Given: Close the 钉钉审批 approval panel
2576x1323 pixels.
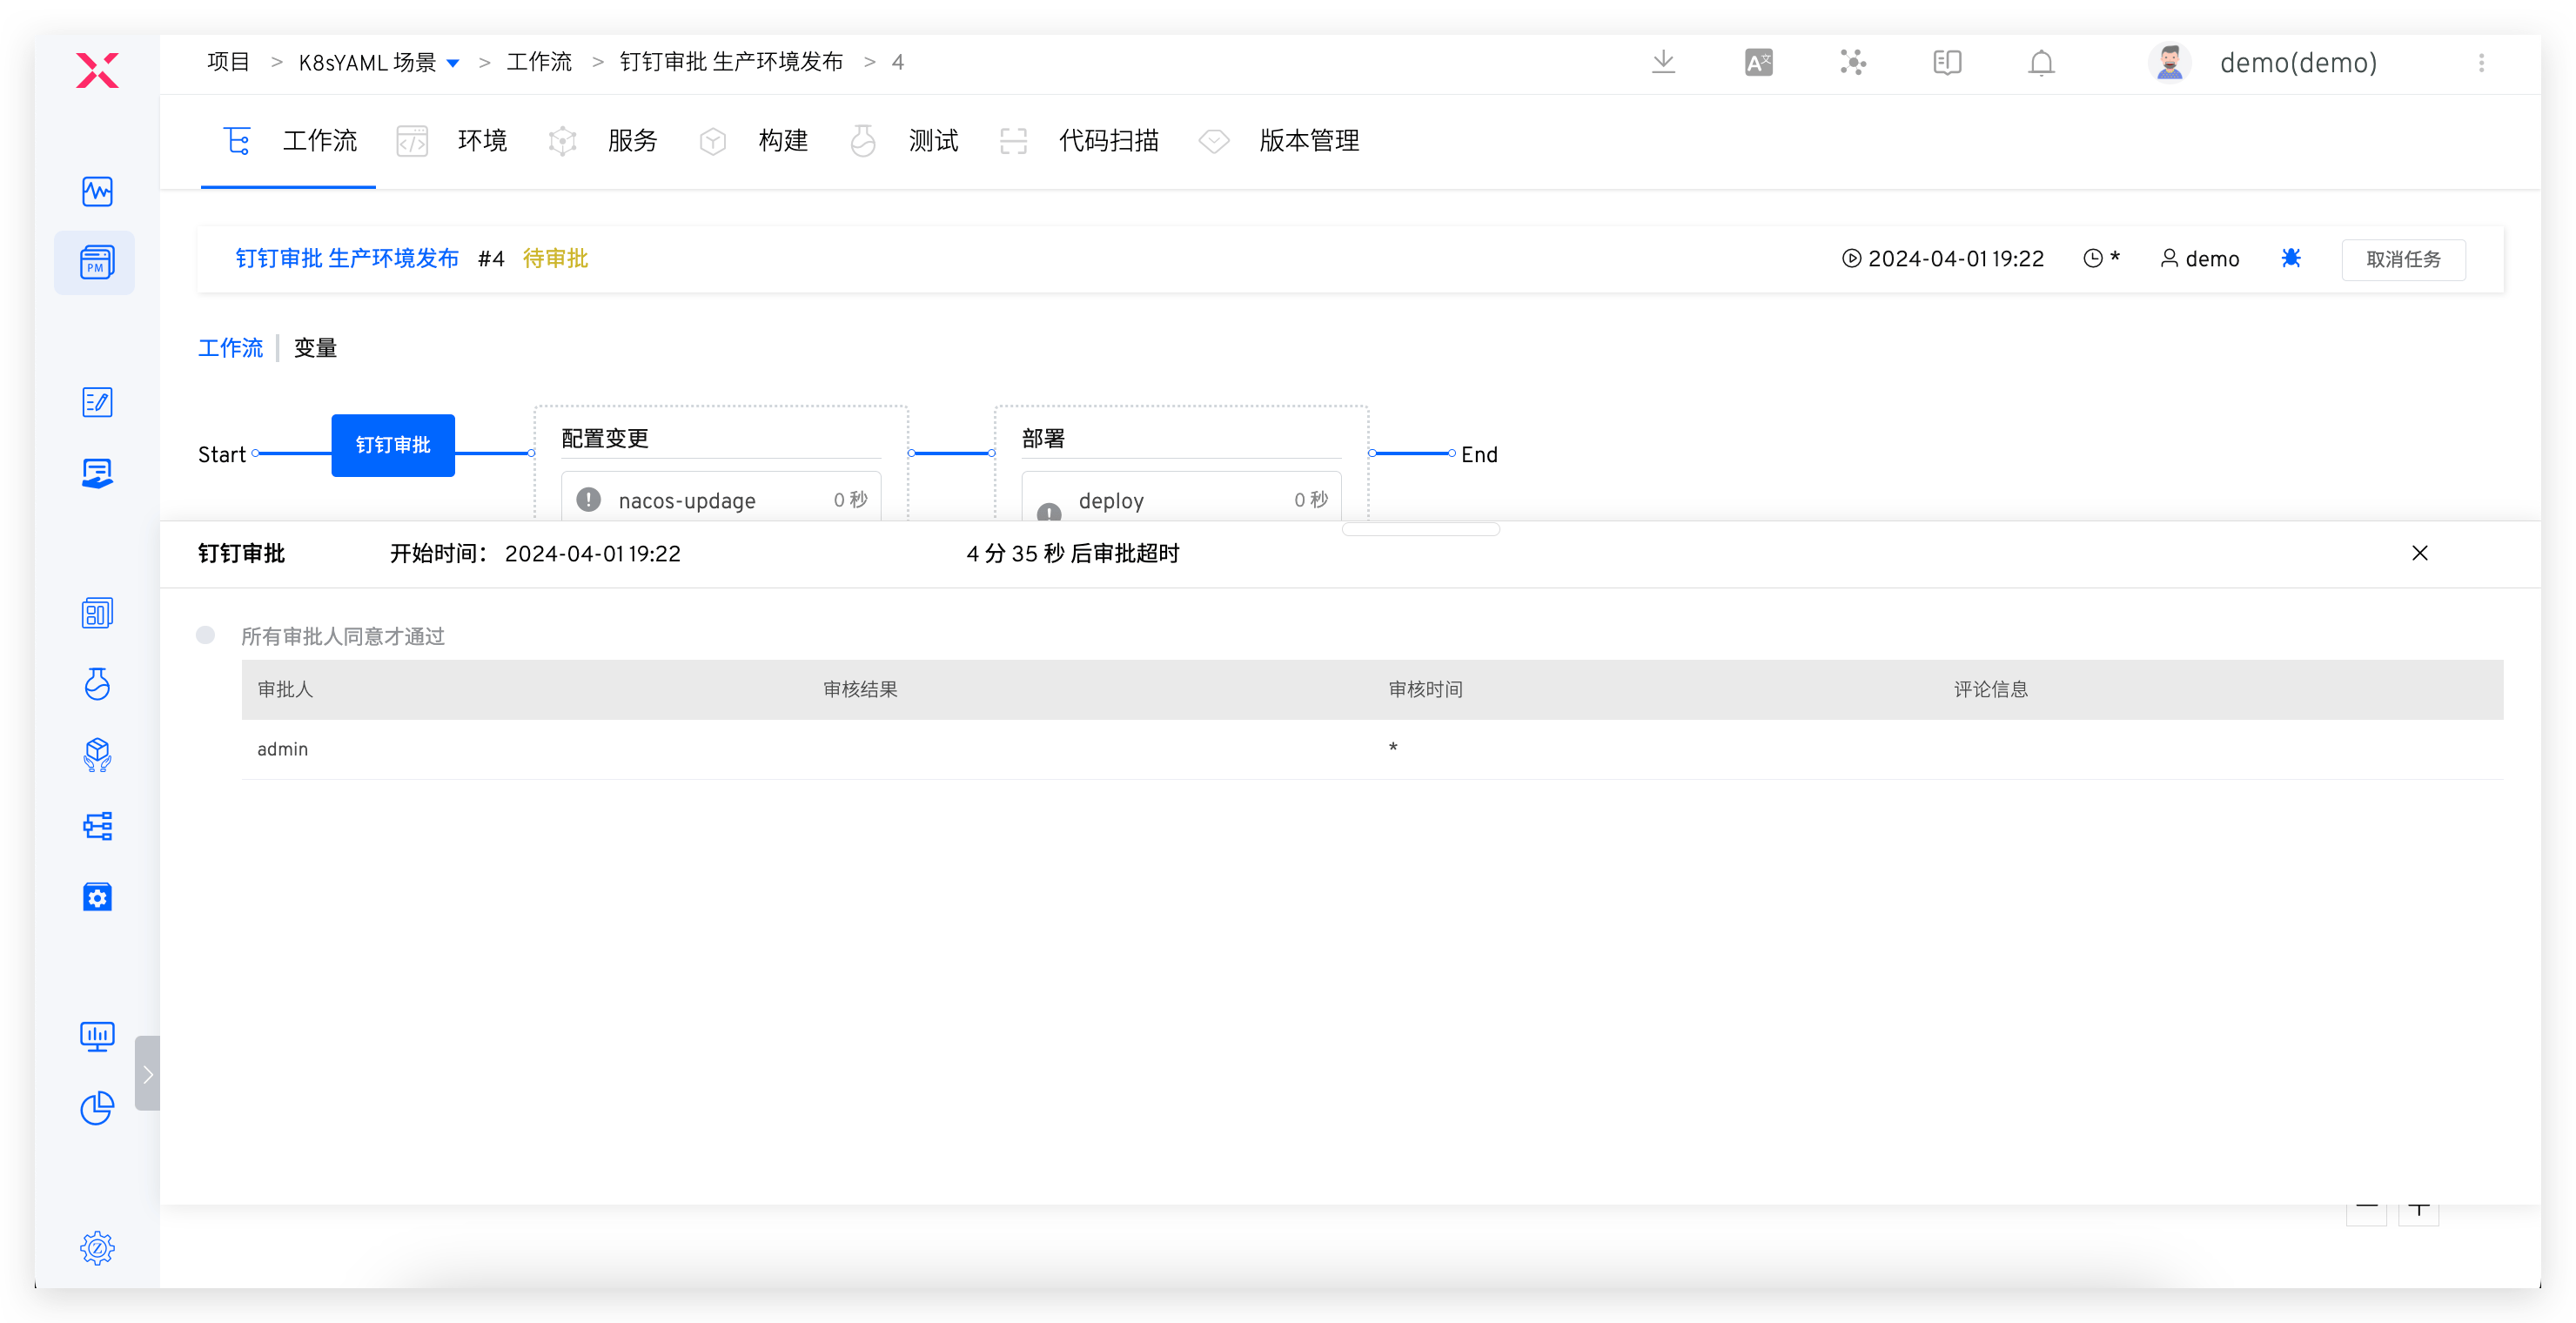Looking at the screenshot, I should (2420, 553).
